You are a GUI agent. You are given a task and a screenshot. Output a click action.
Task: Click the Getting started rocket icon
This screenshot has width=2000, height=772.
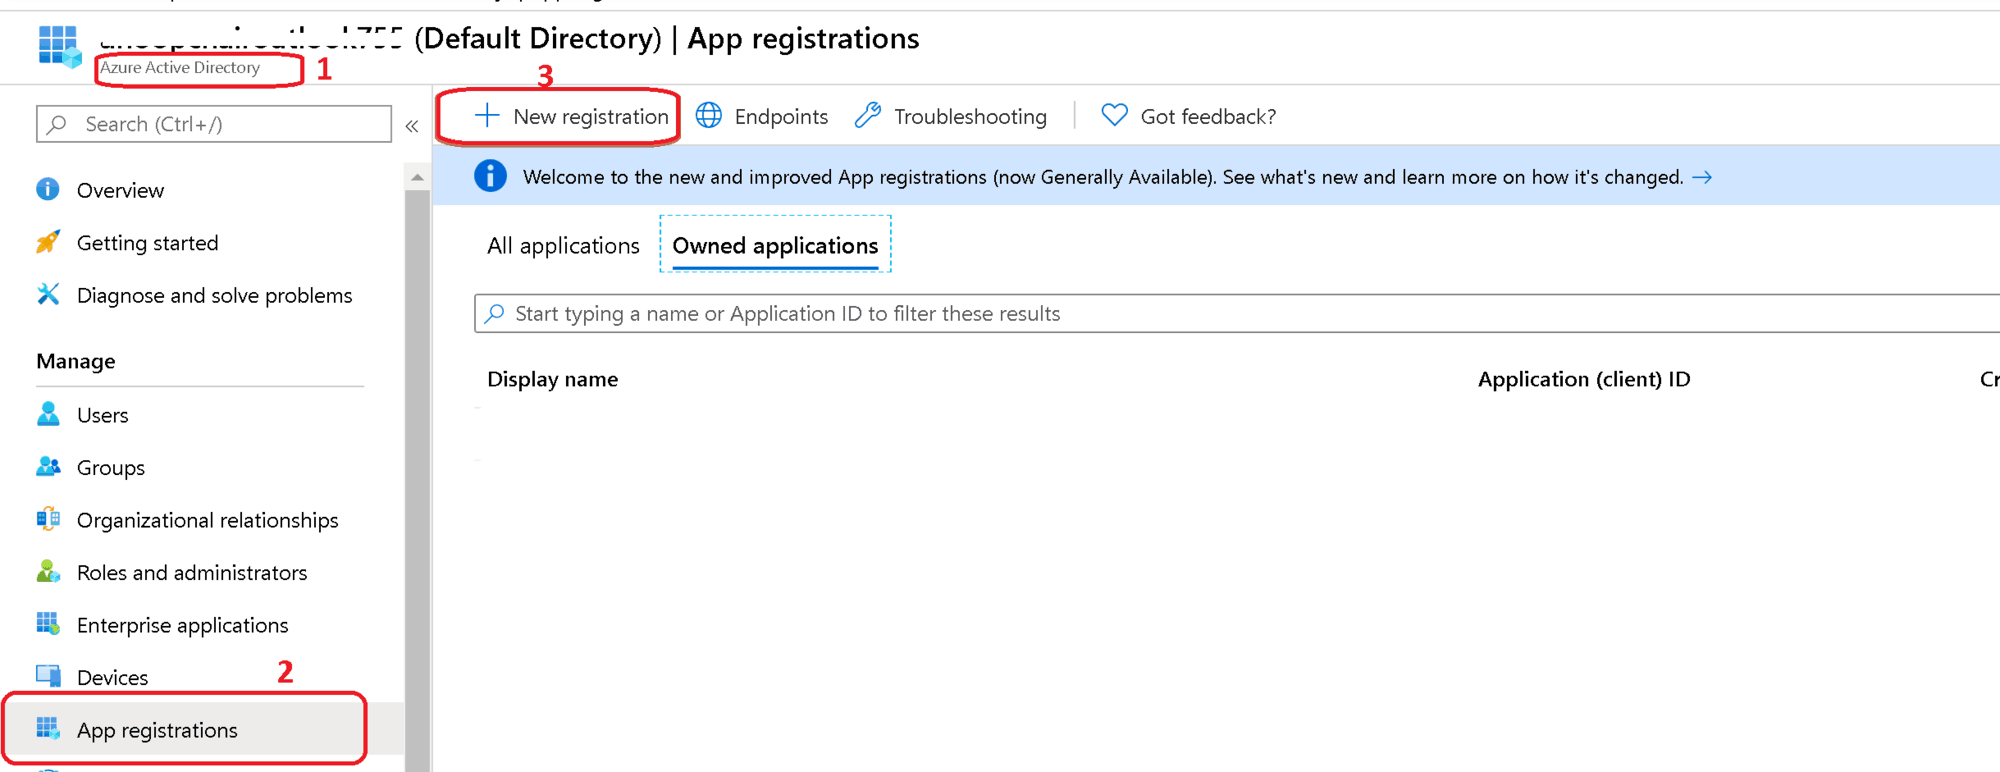click(48, 242)
